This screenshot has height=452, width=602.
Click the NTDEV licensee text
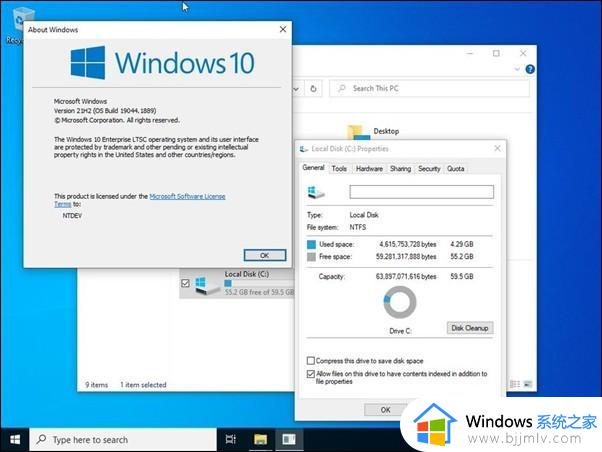click(x=72, y=216)
